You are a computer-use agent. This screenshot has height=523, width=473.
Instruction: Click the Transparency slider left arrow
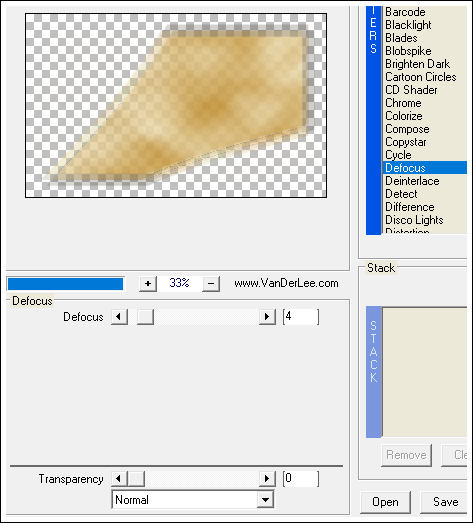(x=119, y=479)
